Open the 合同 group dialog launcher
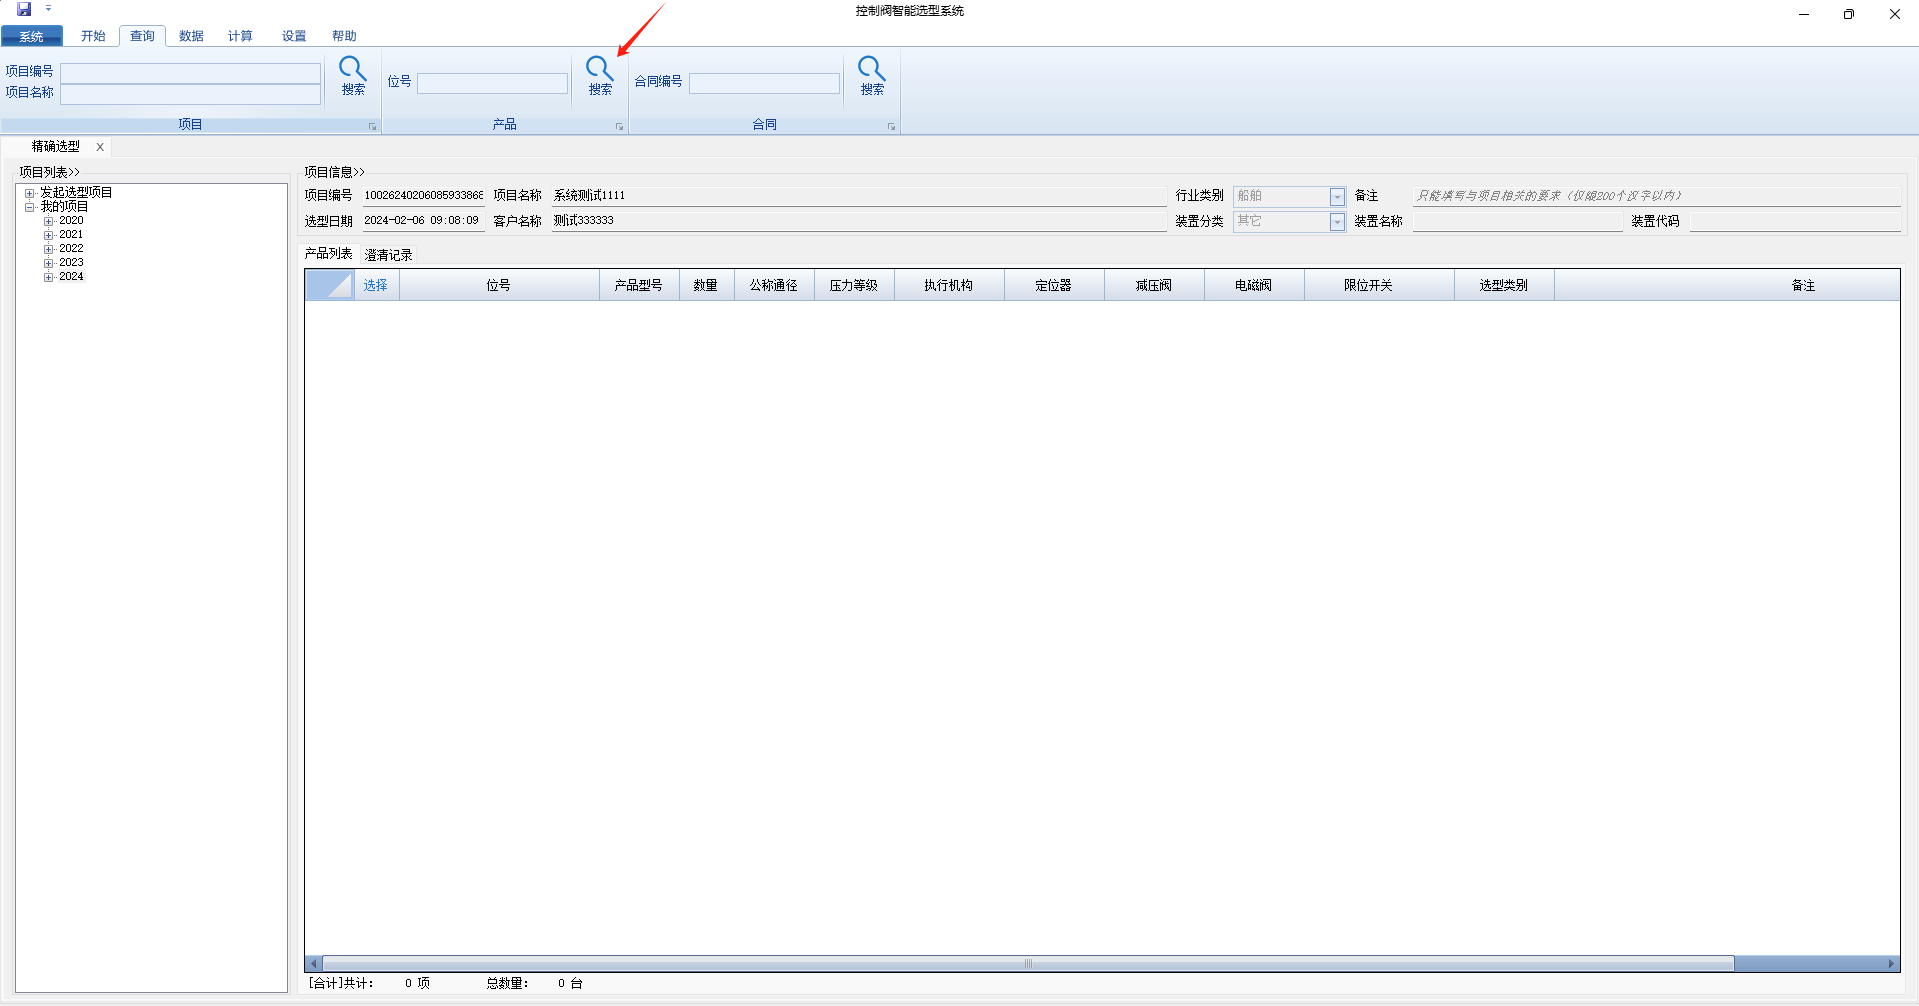The width and height of the screenshot is (1919, 1006). (891, 127)
